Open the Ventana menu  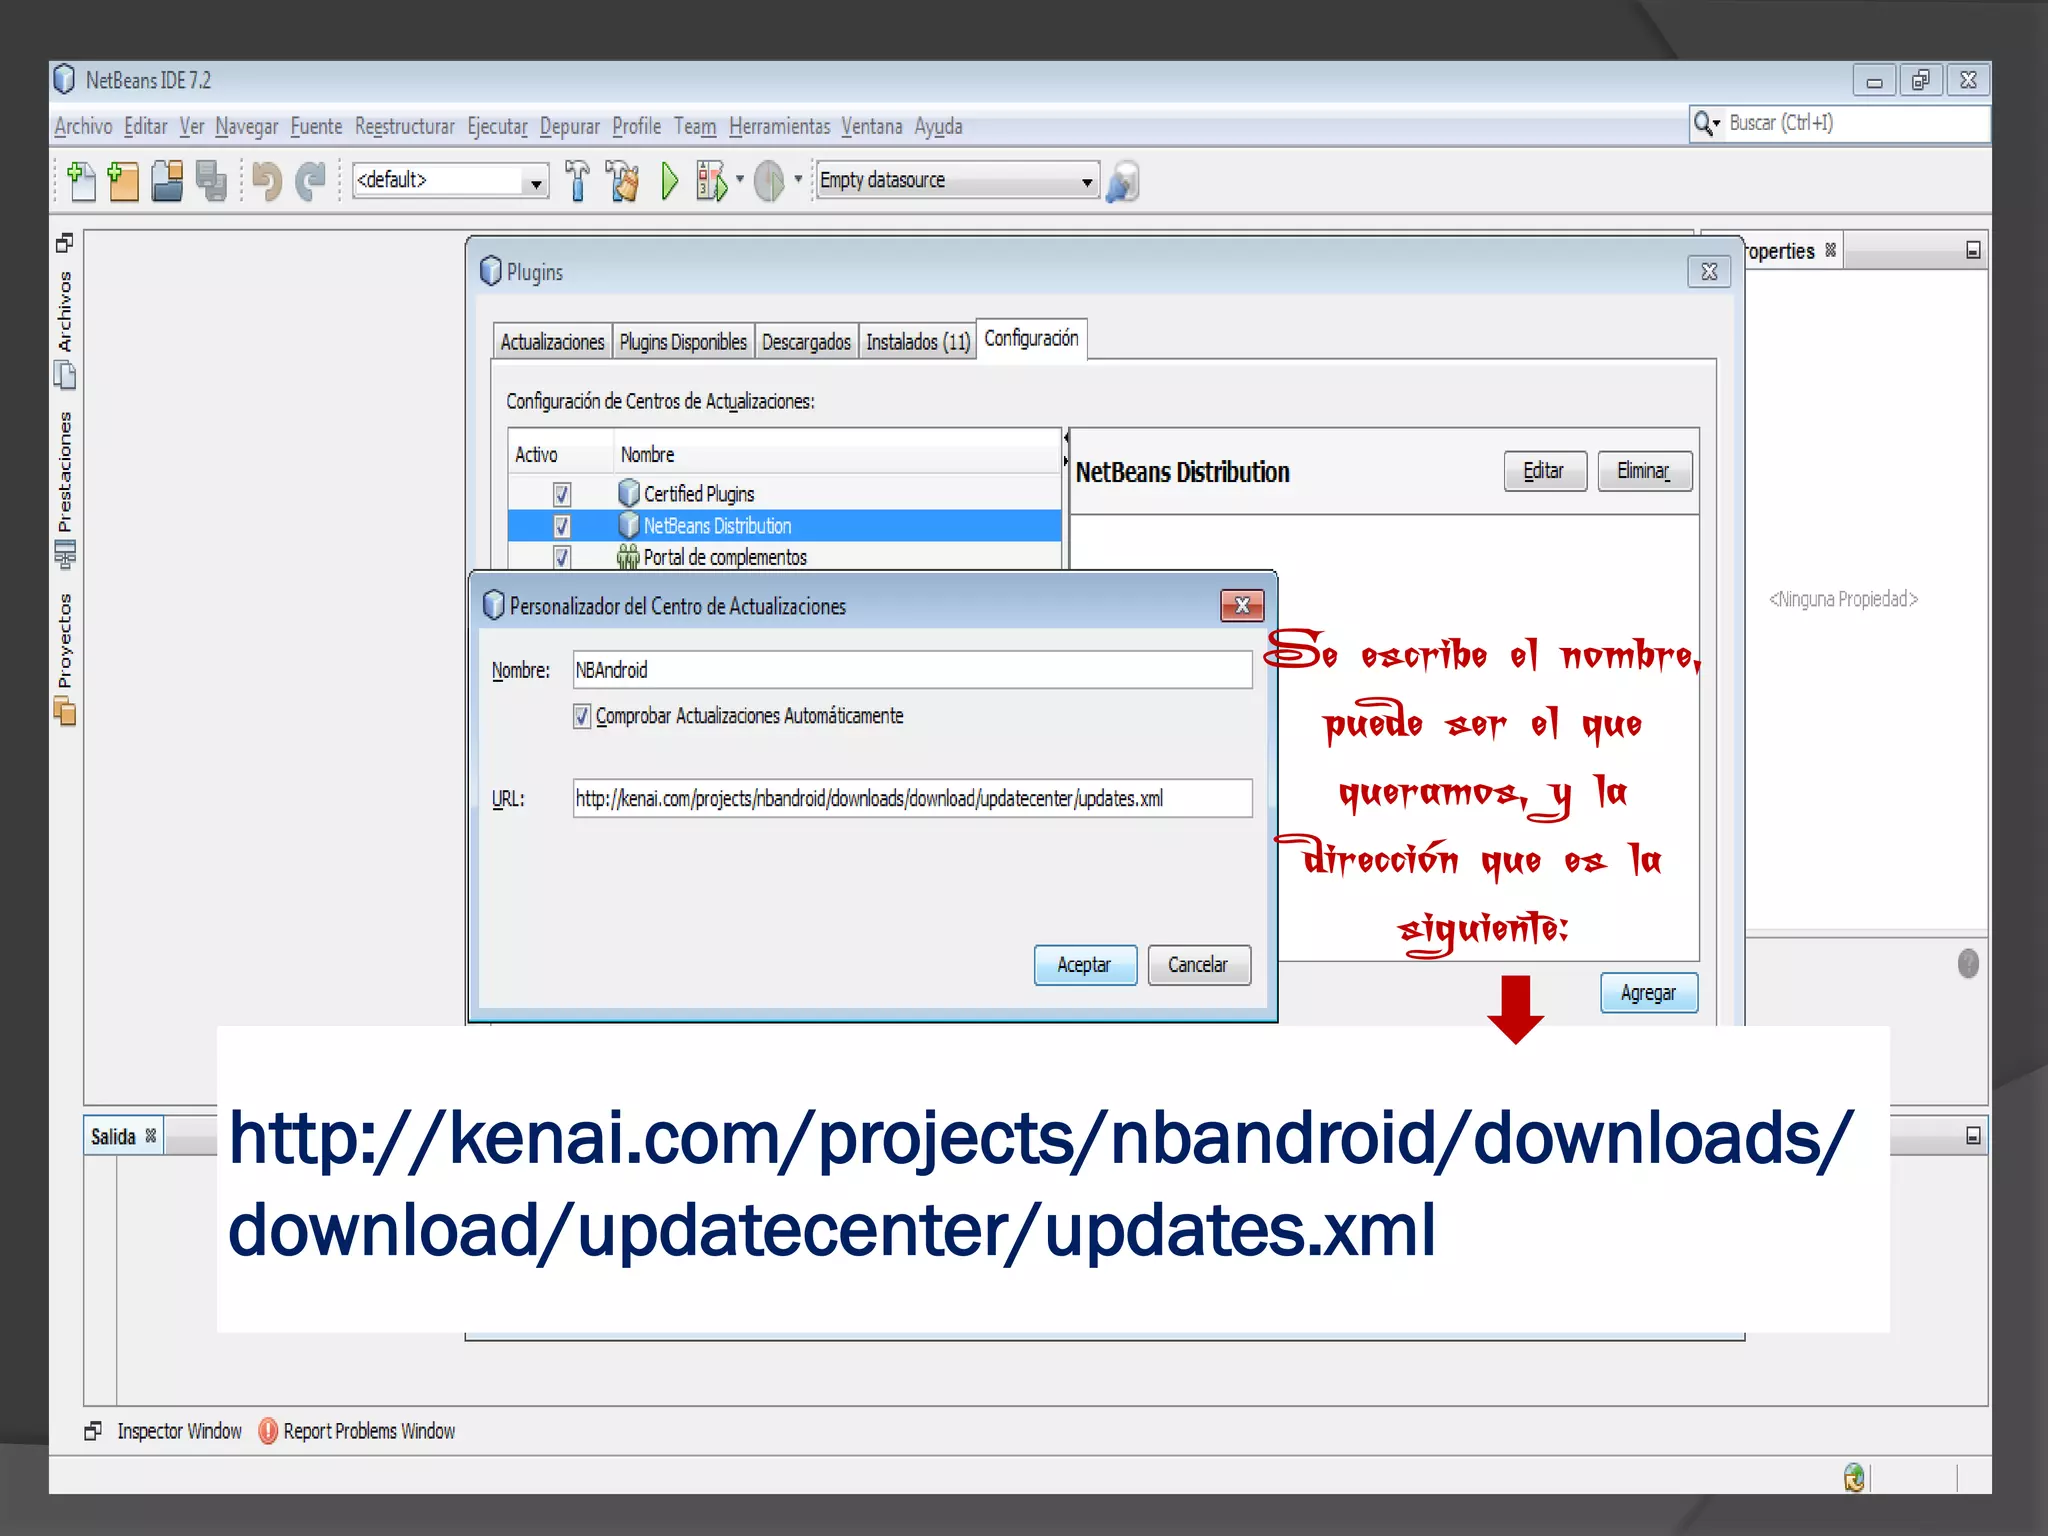[871, 126]
